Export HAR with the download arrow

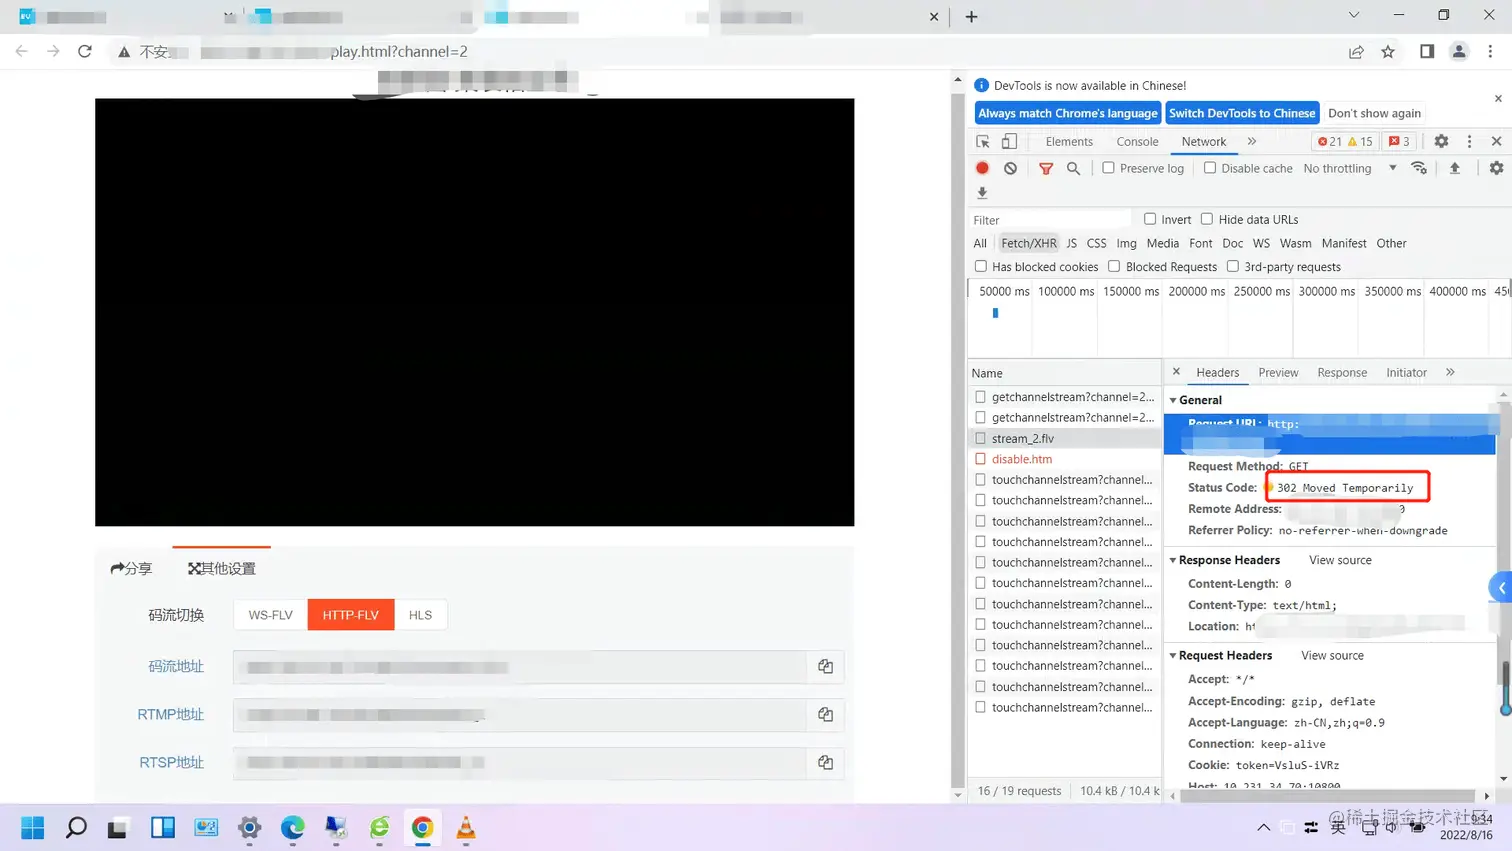[982, 193]
